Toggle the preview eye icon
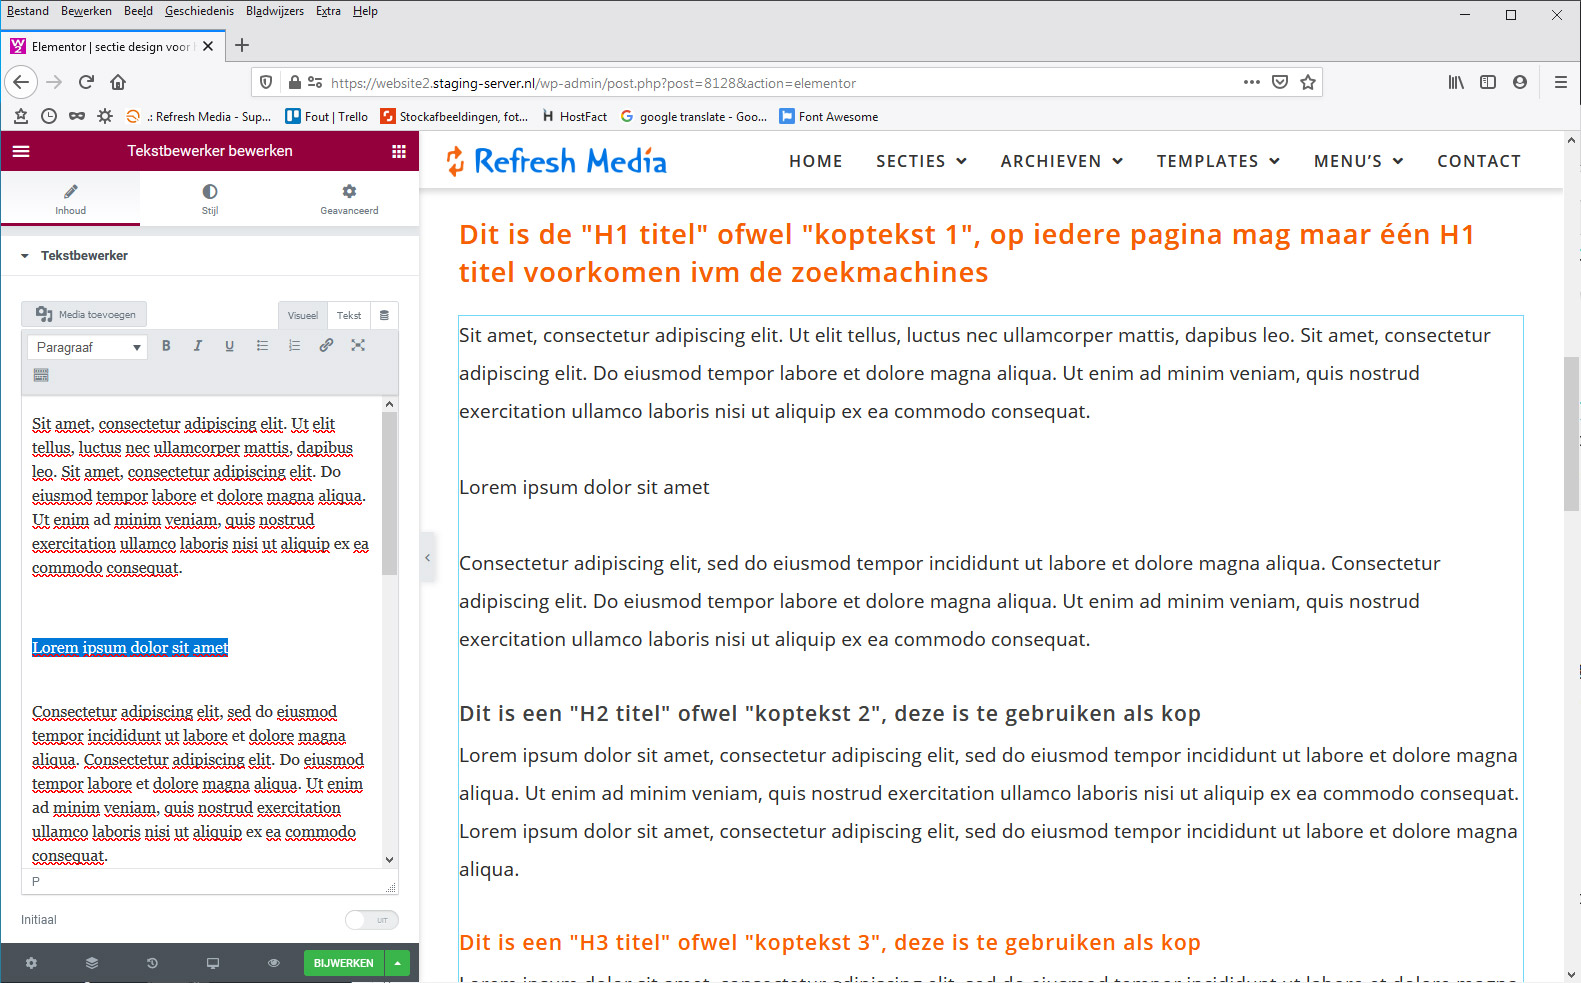The height and width of the screenshot is (983, 1581). (273, 963)
